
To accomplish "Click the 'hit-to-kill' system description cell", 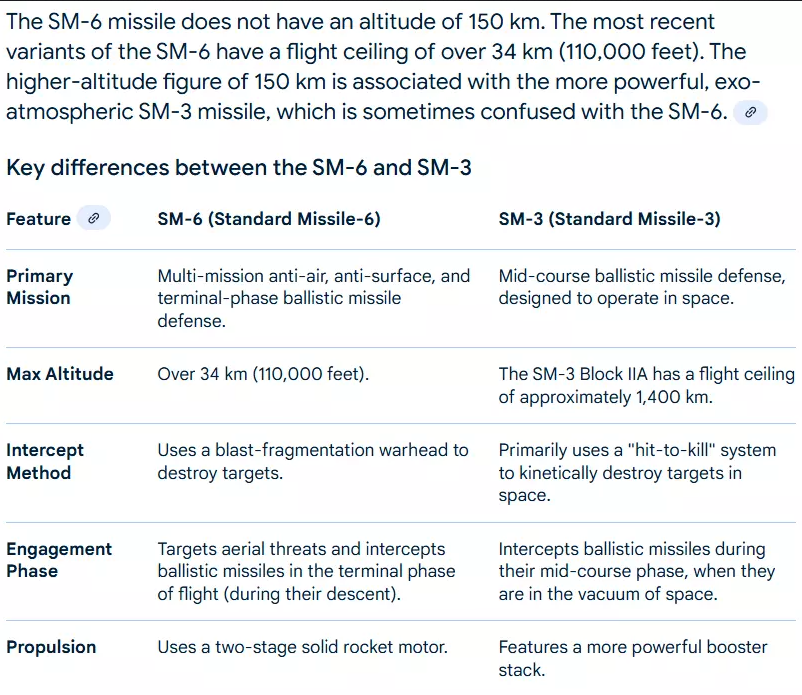I will [x=637, y=473].
